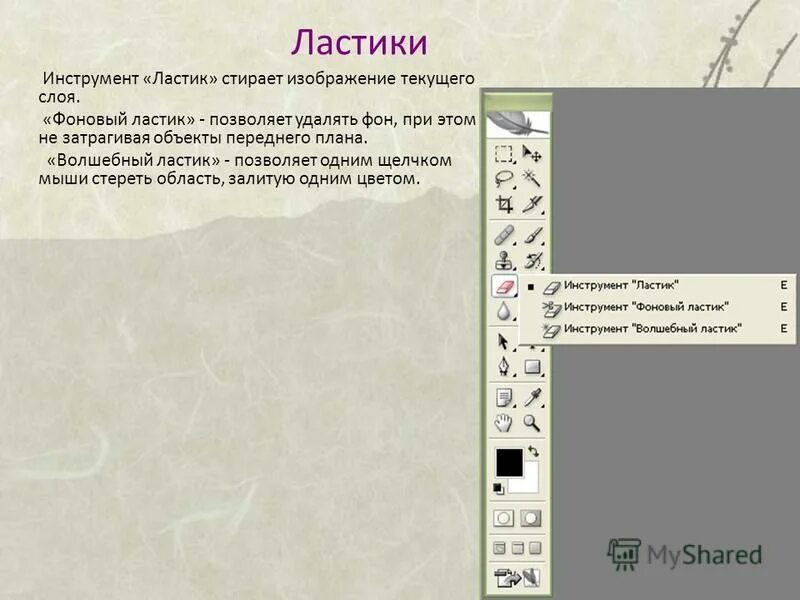Choose Инструмент "Ластик" from flyout
The image size is (800, 600).
(x=657, y=286)
